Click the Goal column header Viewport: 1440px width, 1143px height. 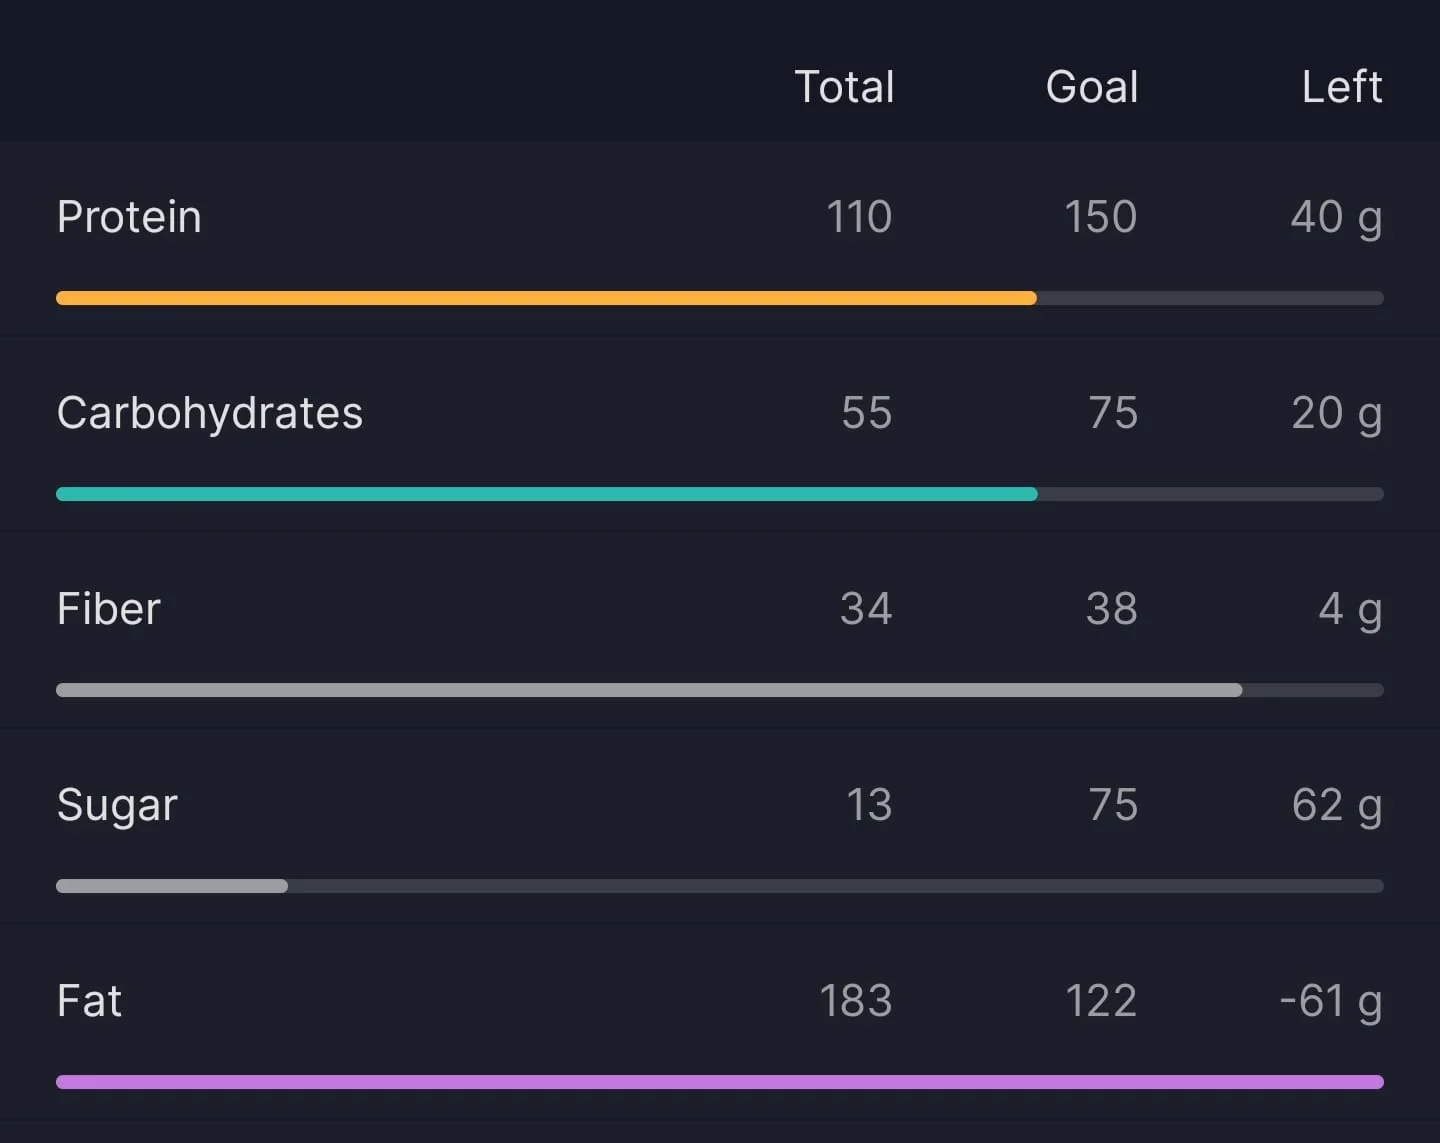1092,87
